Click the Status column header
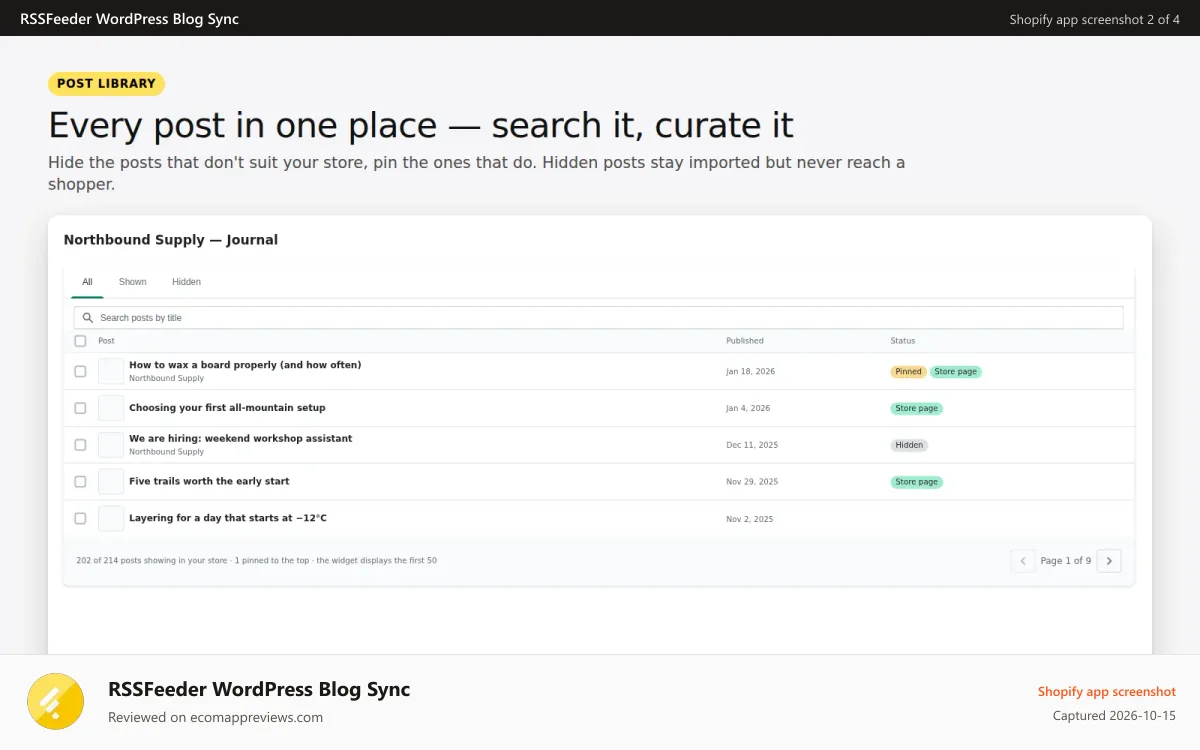The image size is (1200, 750). click(903, 341)
